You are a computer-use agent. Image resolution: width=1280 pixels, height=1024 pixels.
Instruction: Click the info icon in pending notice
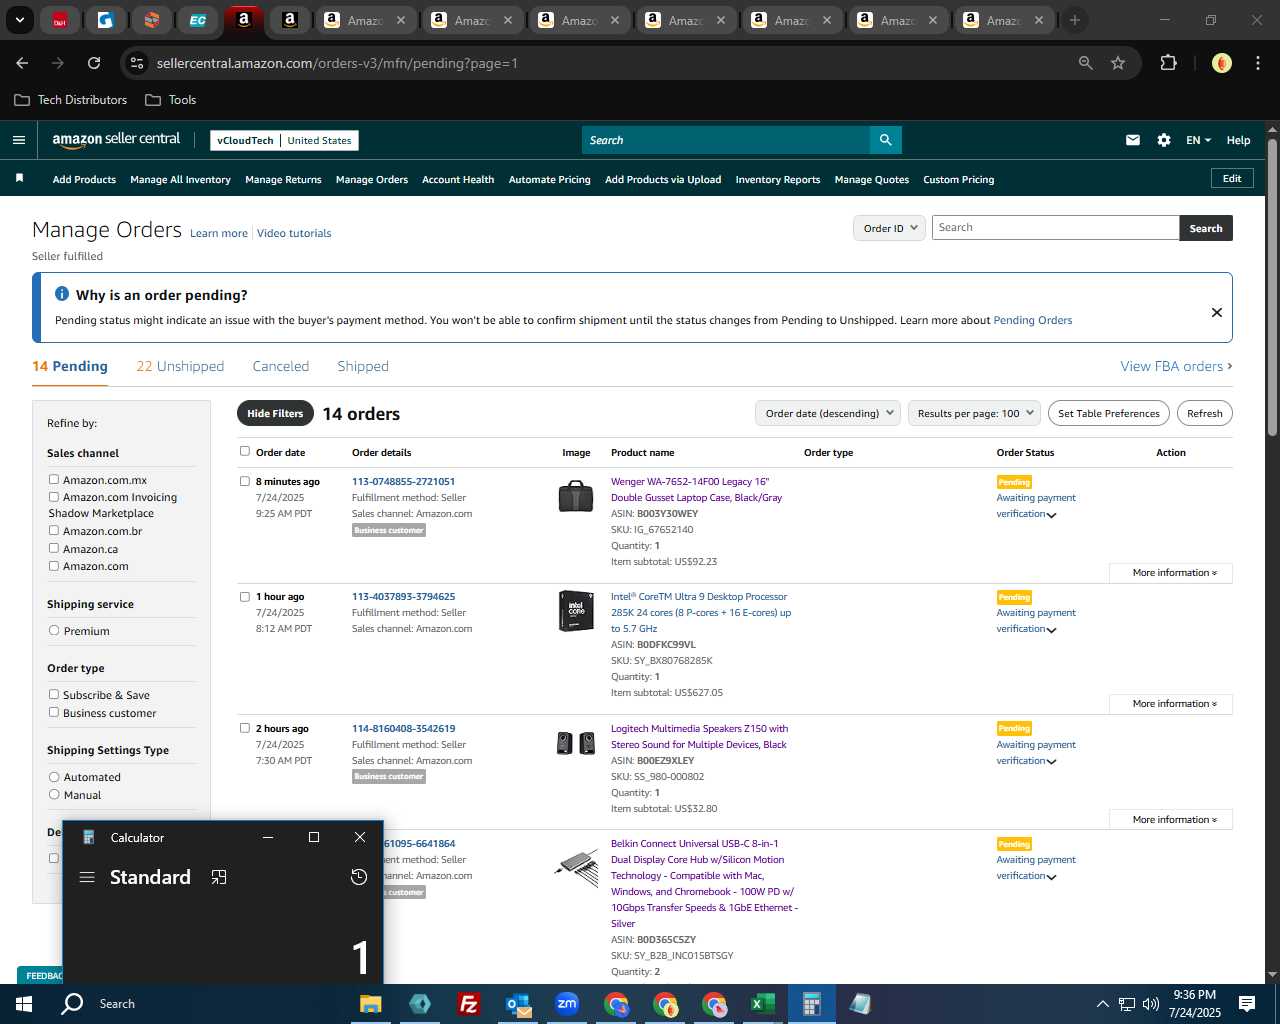(61, 294)
